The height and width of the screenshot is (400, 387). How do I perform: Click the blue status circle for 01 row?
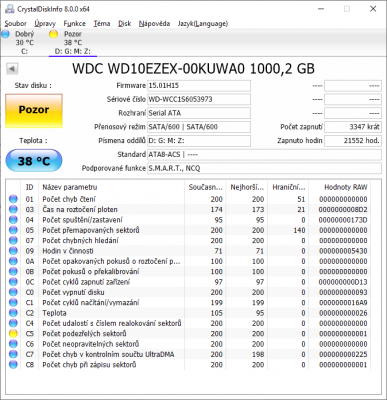(x=13, y=199)
